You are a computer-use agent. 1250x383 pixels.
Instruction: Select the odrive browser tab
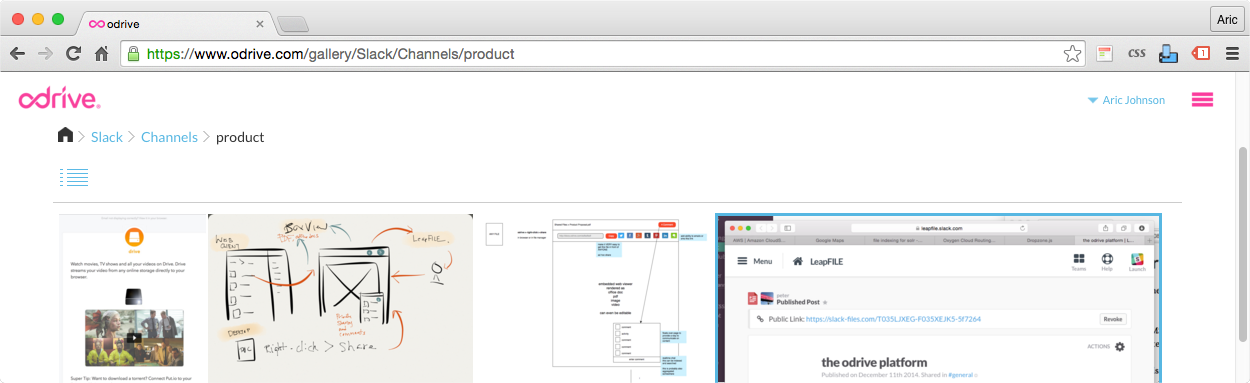point(177,23)
